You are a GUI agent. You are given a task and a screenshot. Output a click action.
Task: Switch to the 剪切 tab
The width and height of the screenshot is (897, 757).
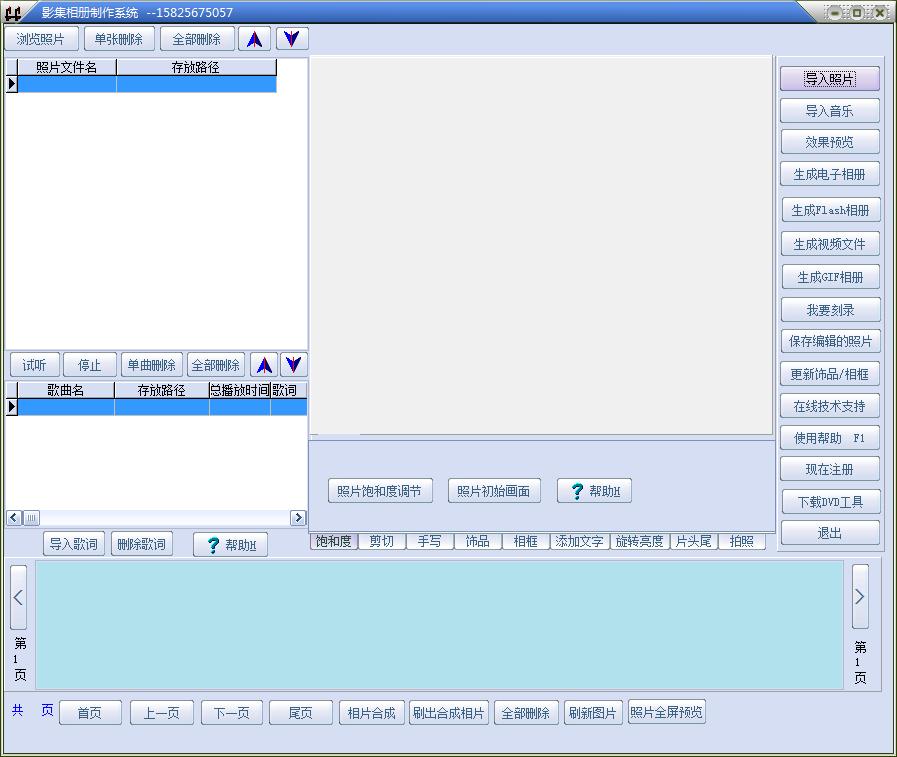(382, 541)
